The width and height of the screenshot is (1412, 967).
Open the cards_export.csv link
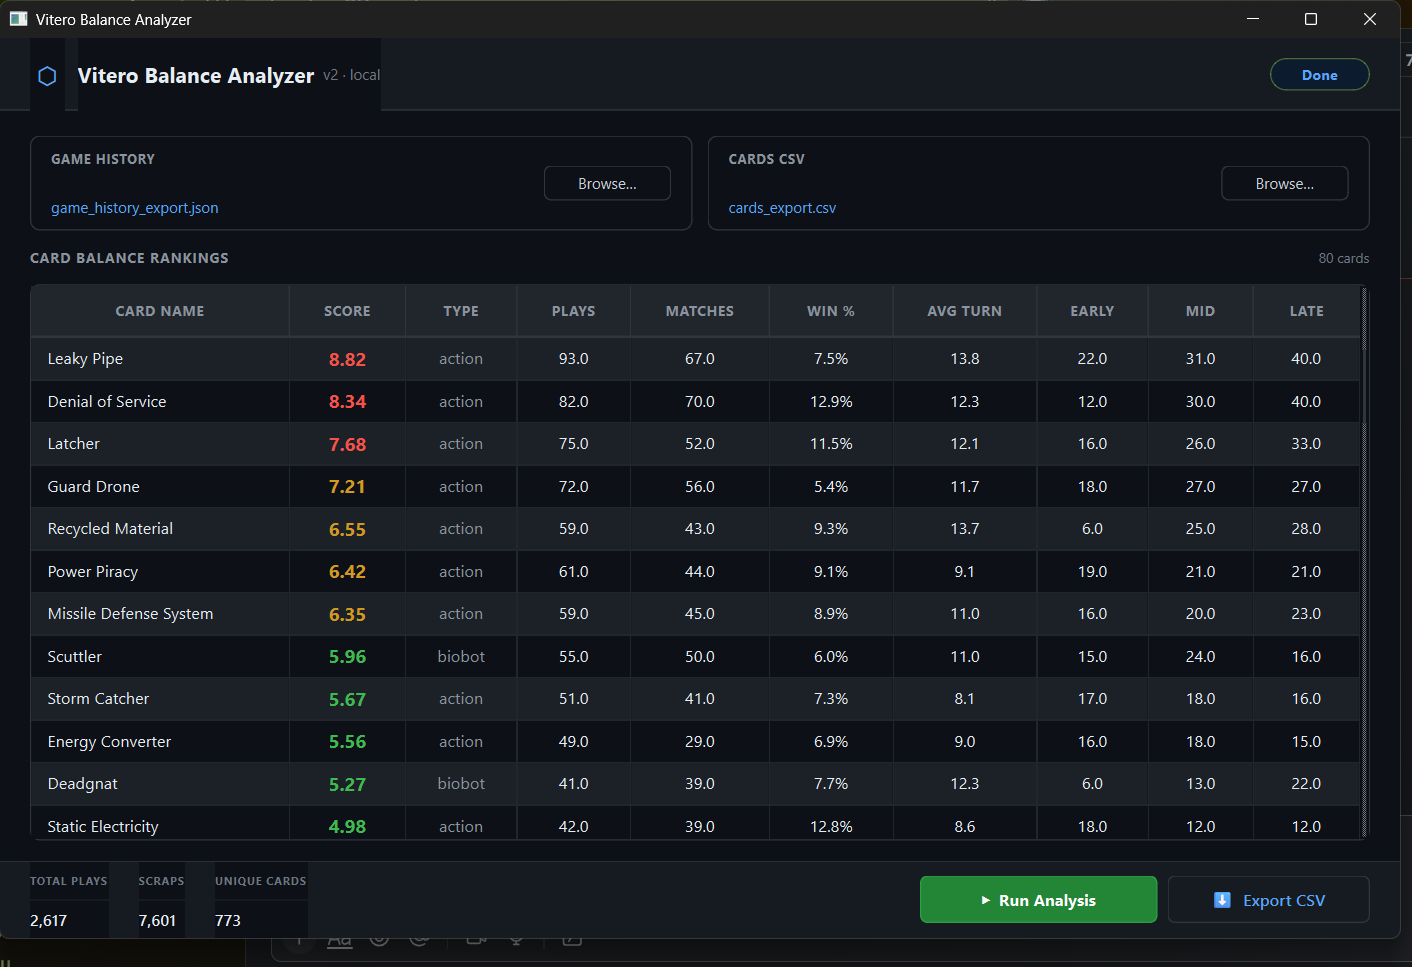pyautogui.click(x=782, y=208)
